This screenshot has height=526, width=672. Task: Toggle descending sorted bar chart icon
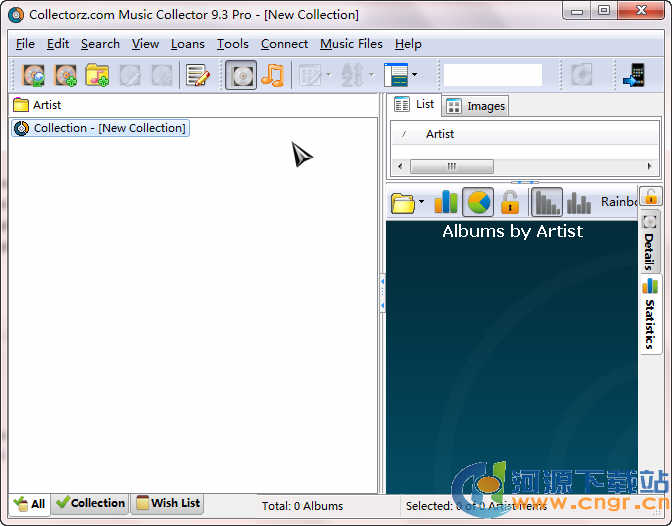(547, 201)
